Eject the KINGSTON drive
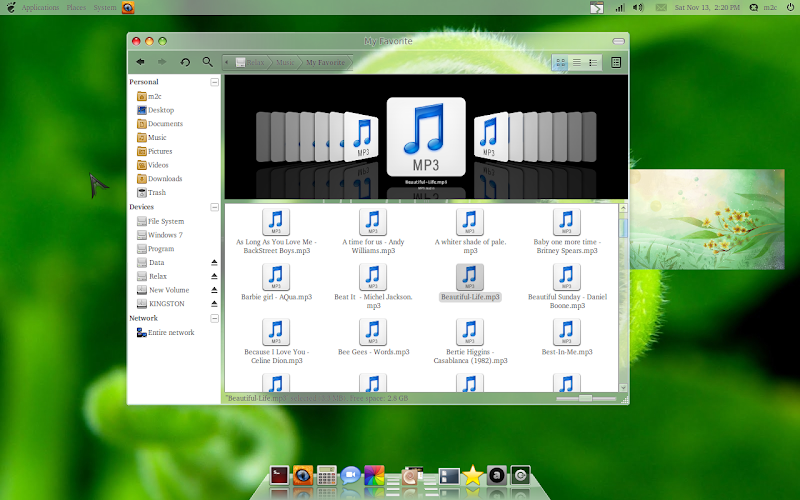 tap(214, 304)
